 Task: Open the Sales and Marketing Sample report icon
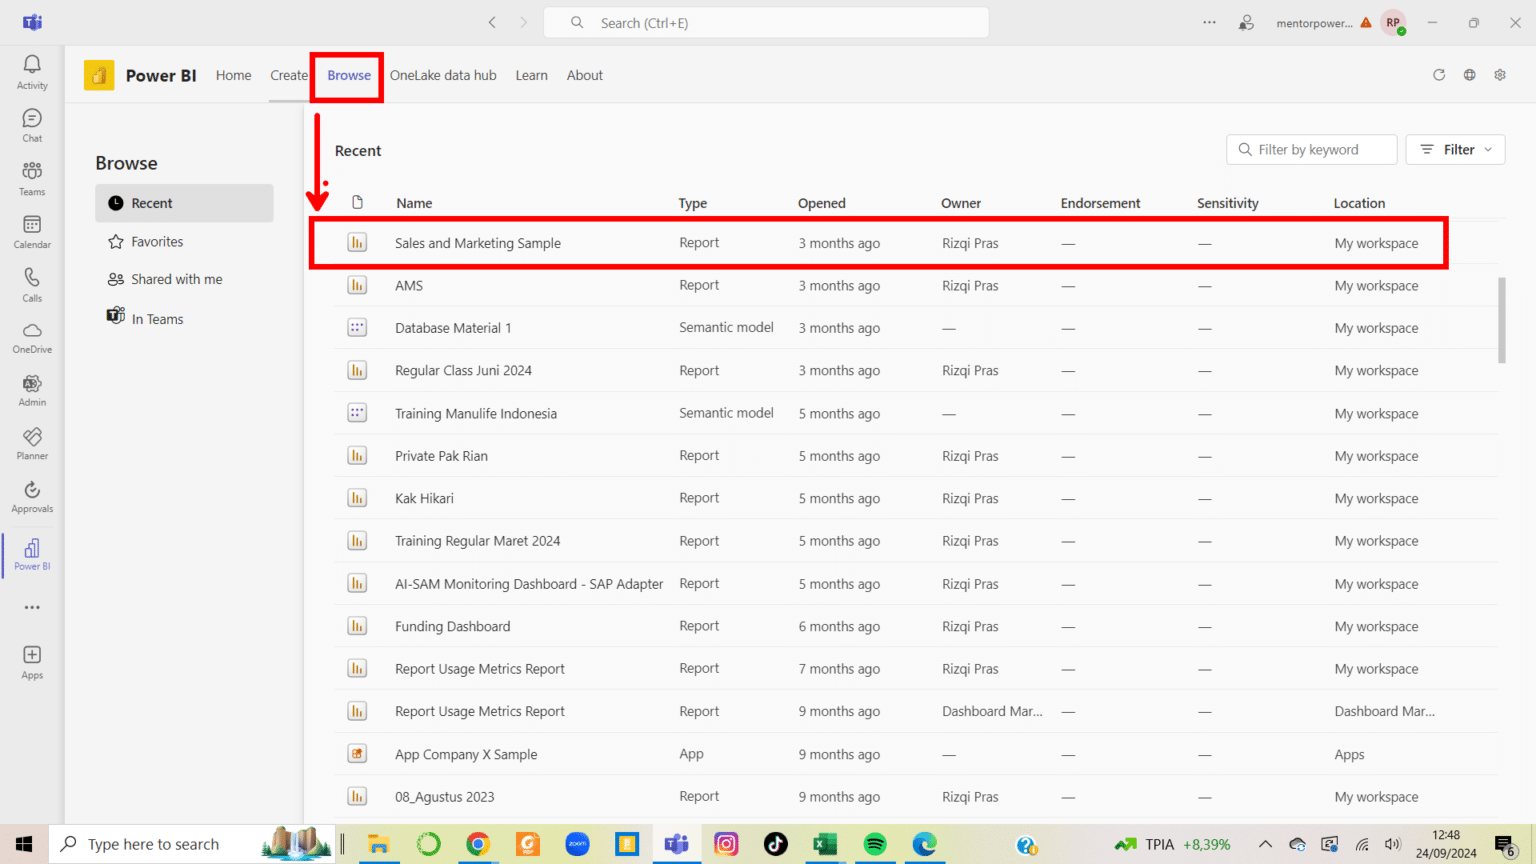[357, 242]
